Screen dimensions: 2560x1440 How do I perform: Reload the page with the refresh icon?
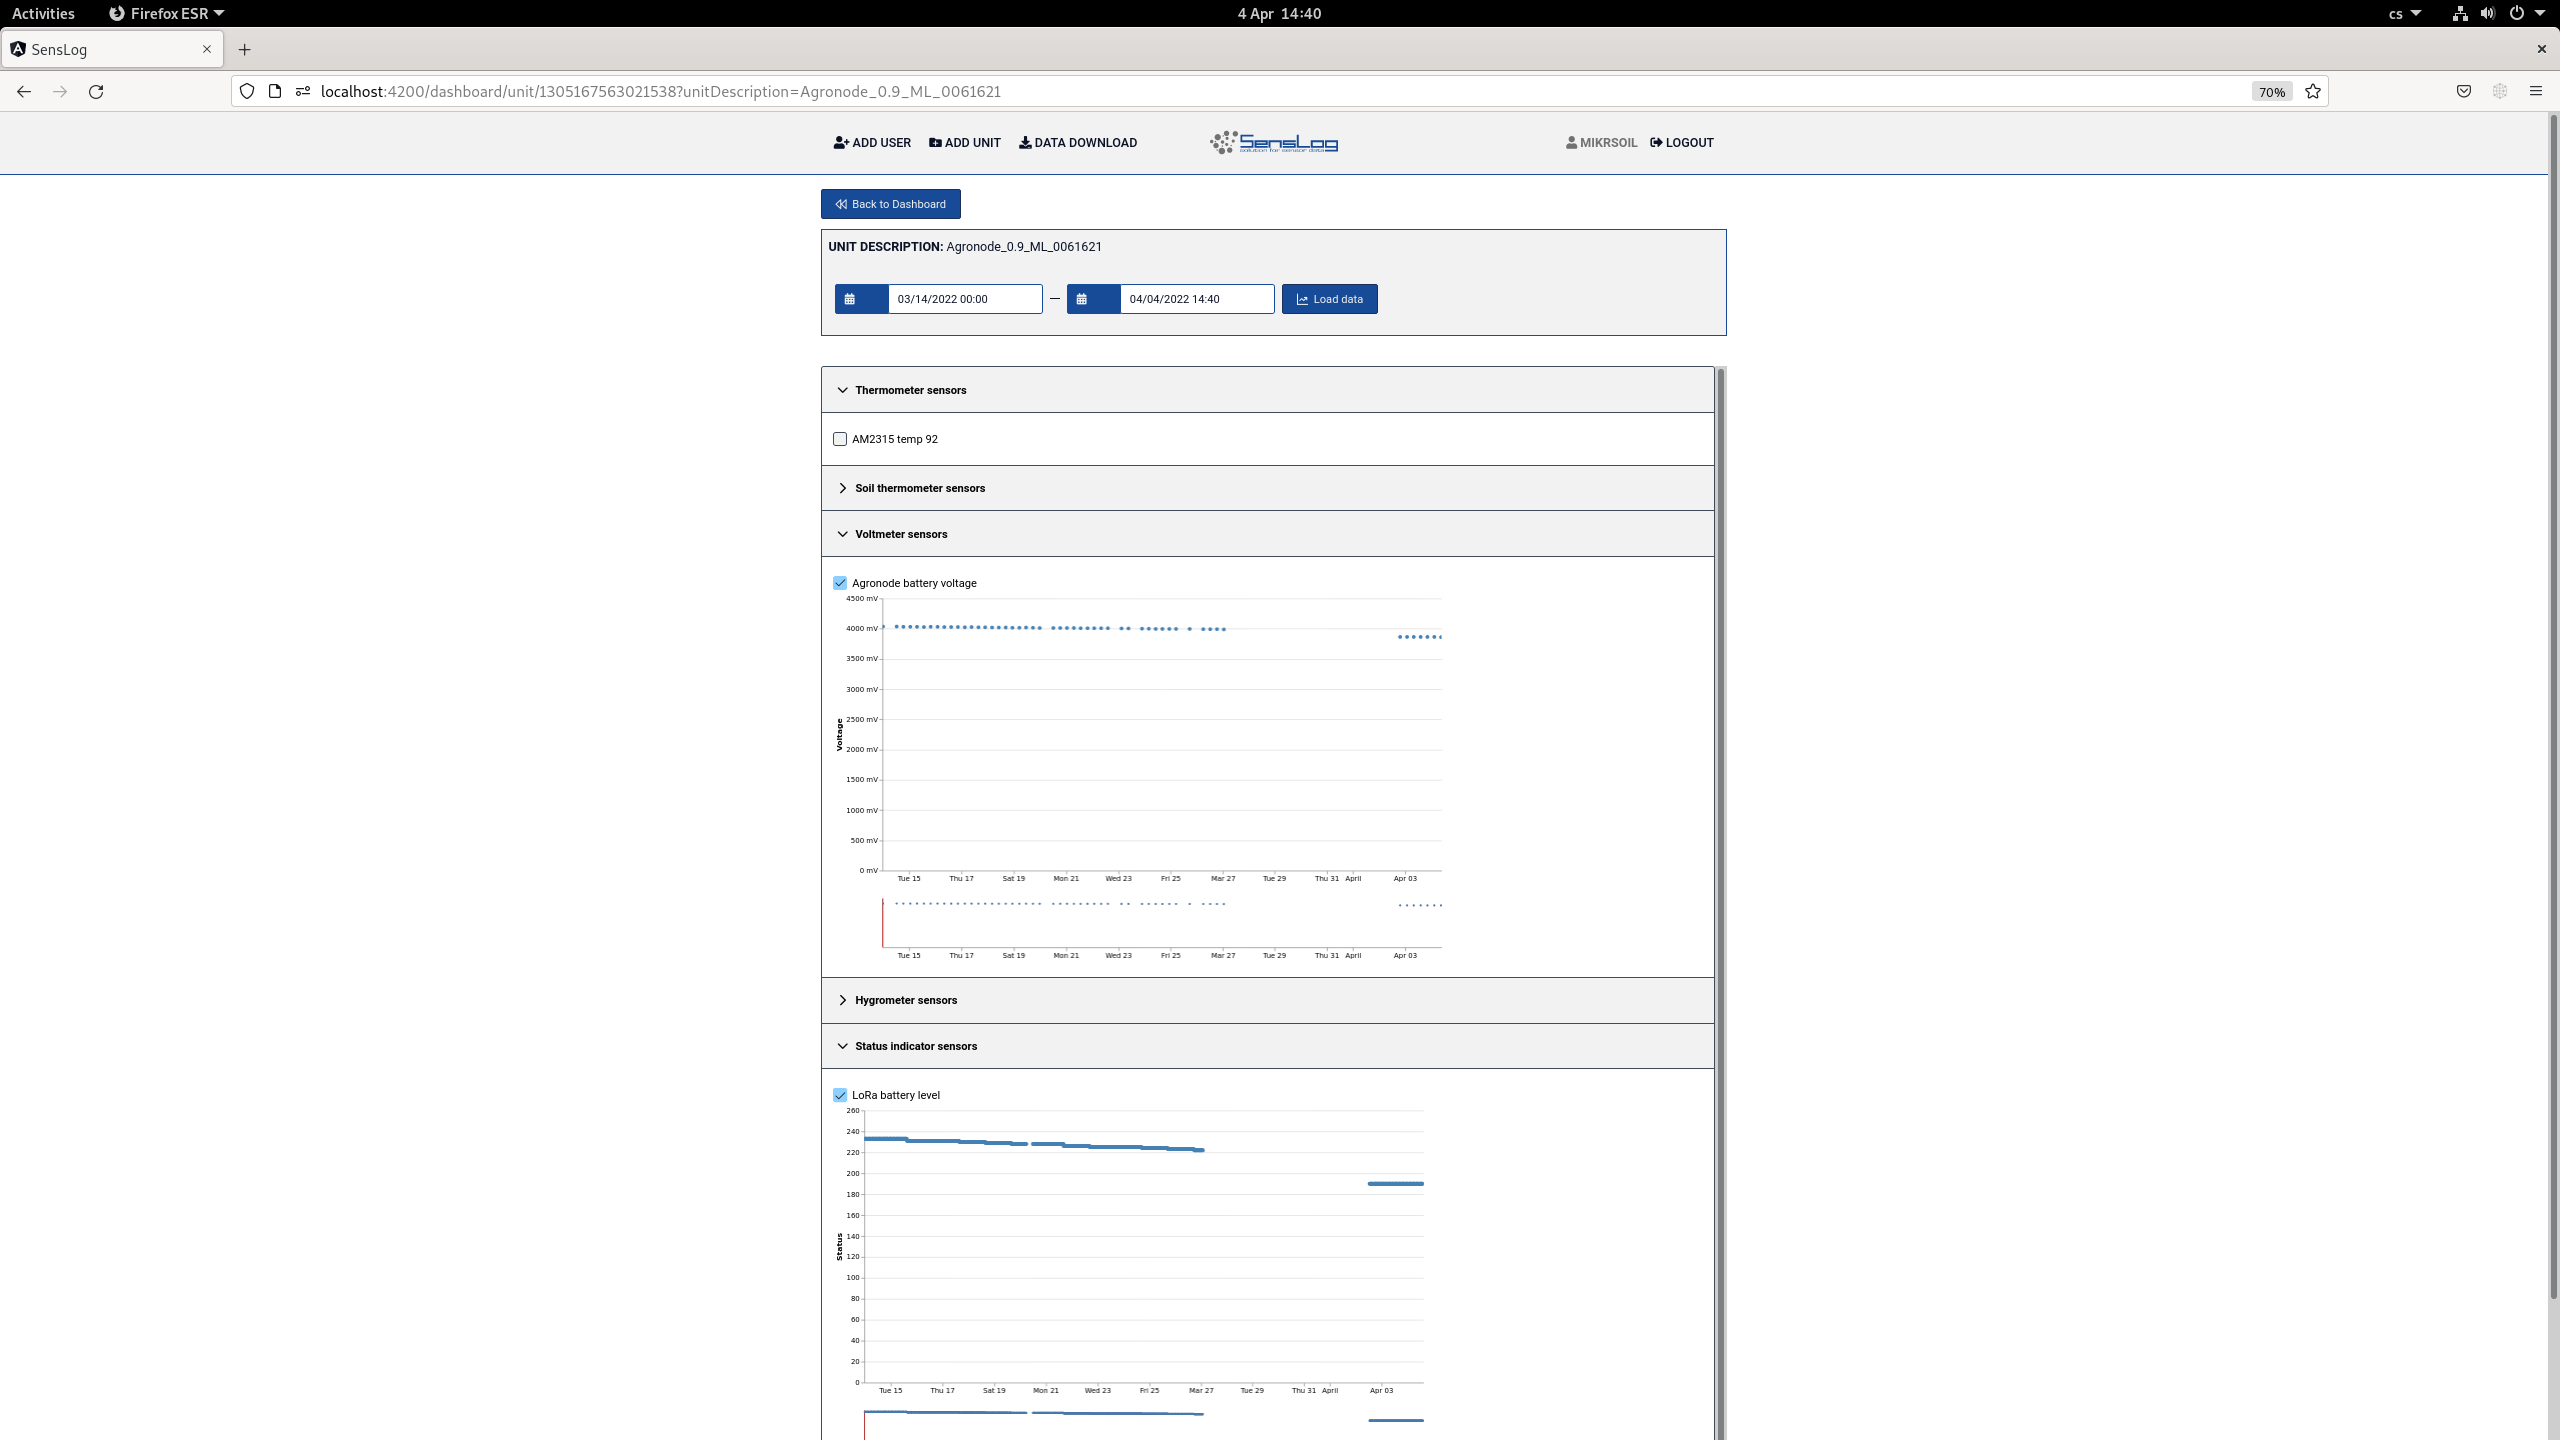point(96,92)
